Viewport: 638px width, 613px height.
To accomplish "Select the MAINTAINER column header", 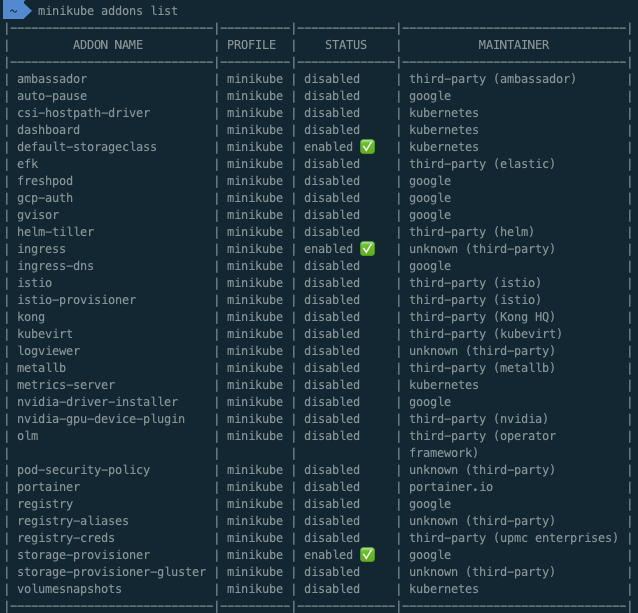I will click(x=513, y=45).
